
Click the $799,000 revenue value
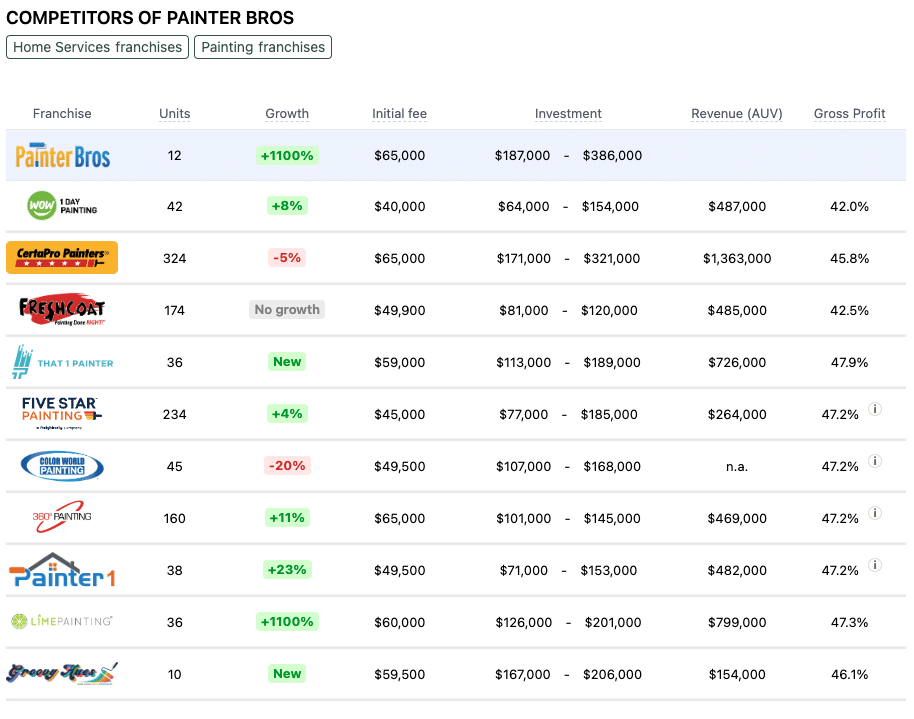point(737,622)
